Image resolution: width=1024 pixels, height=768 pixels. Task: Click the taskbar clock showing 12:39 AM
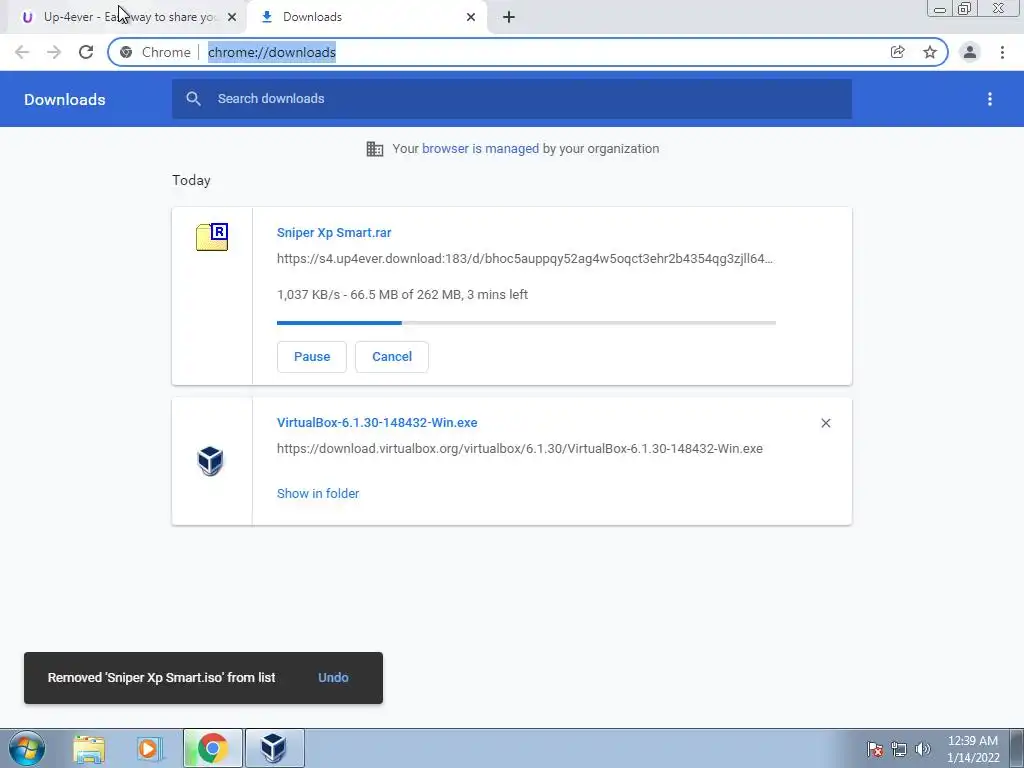(973, 749)
